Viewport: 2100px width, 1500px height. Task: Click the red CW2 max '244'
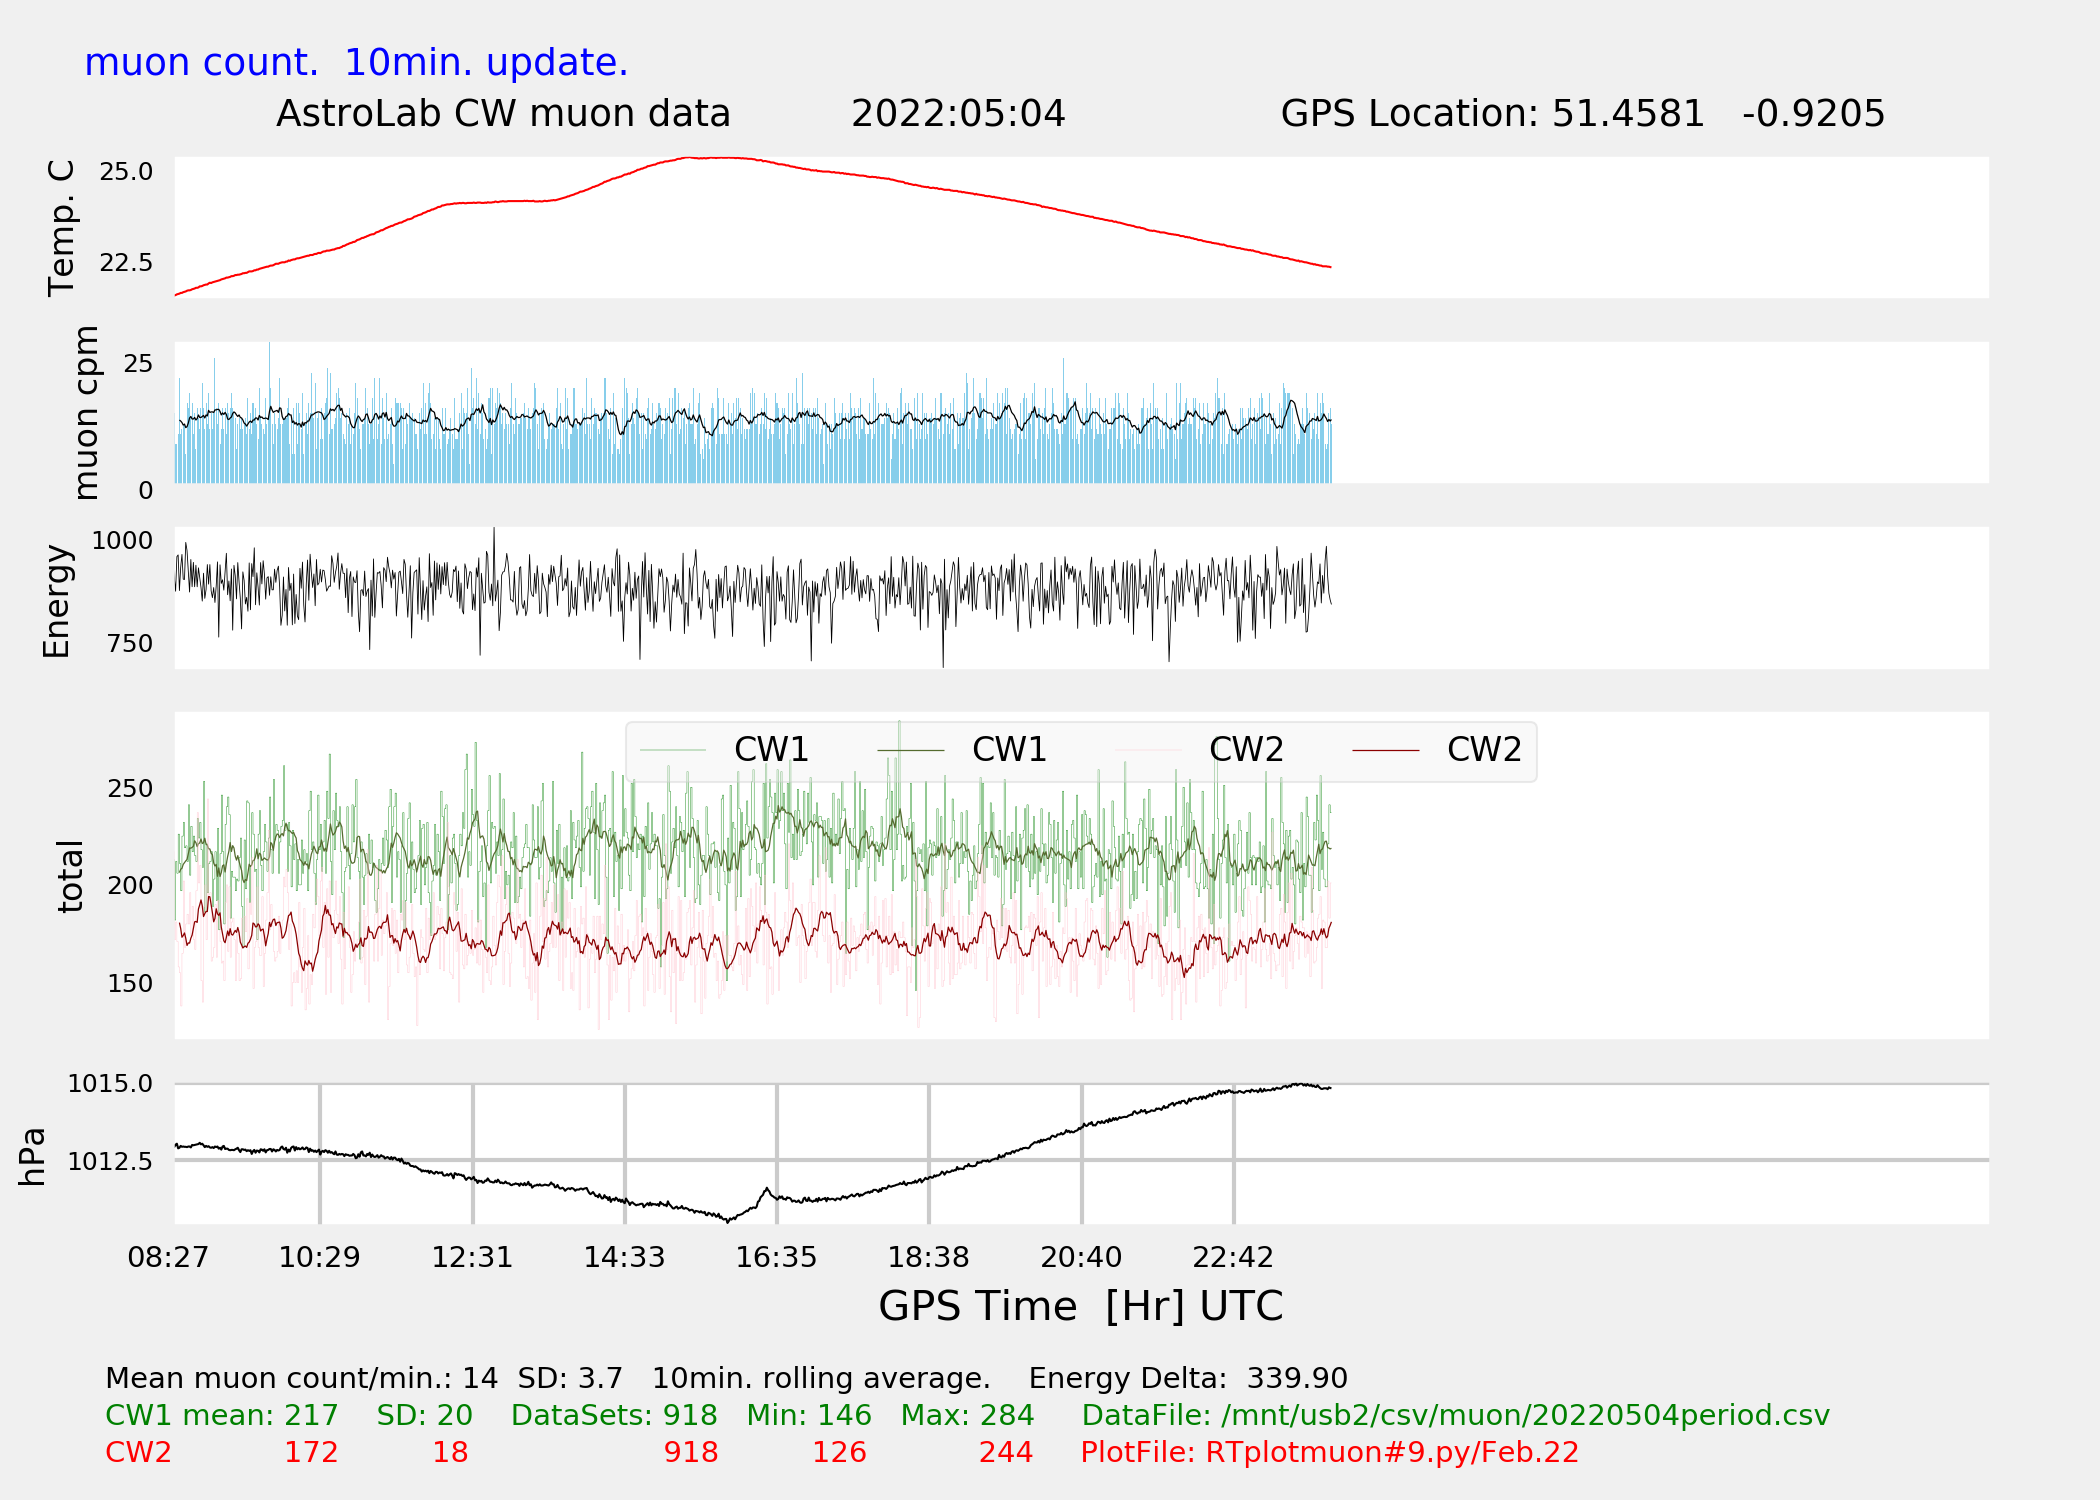pyautogui.click(x=1006, y=1453)
